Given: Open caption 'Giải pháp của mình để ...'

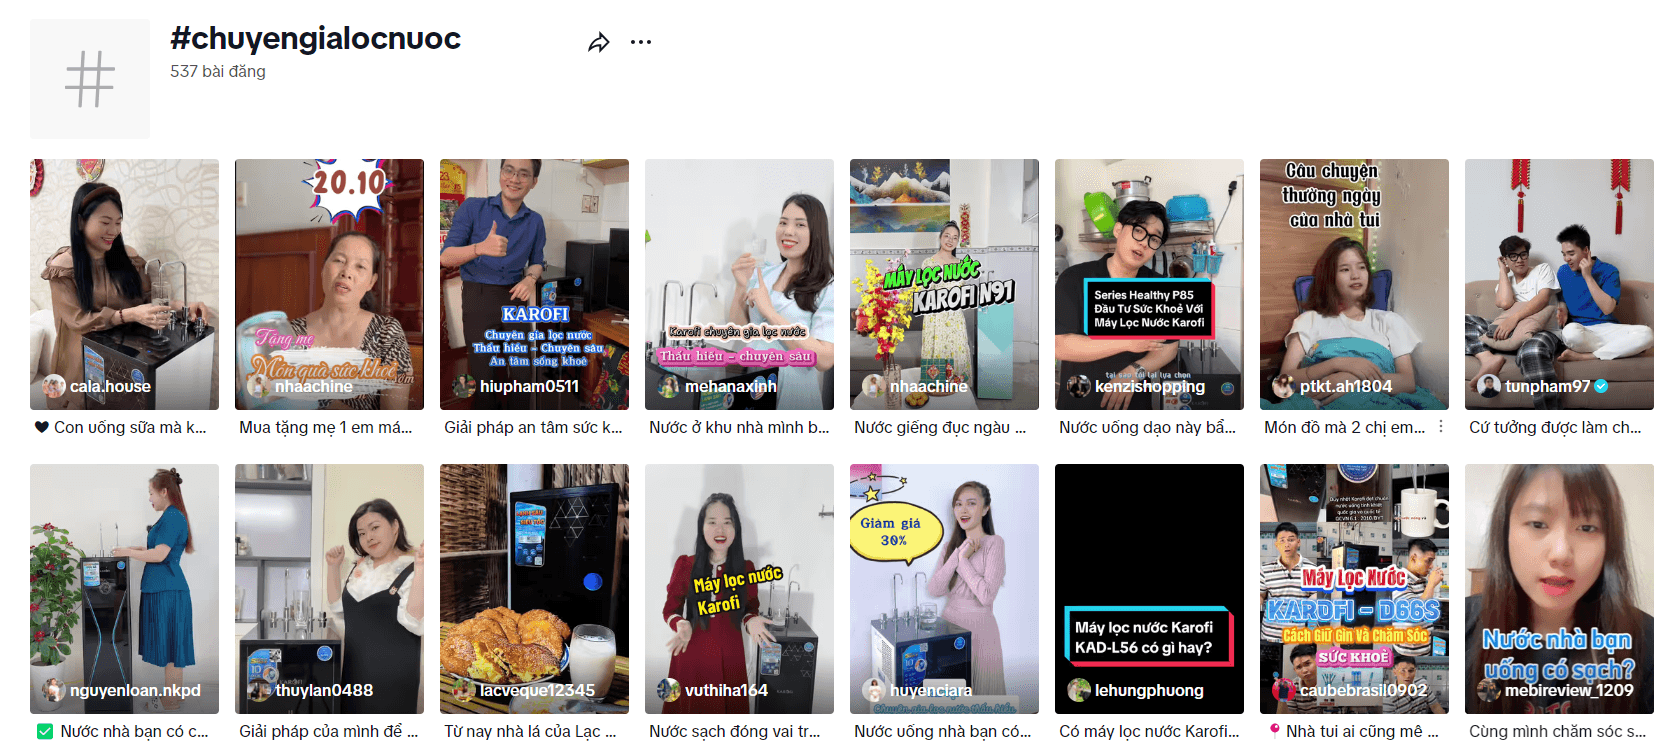Looking at the screenshot, I should coord(329,731).
